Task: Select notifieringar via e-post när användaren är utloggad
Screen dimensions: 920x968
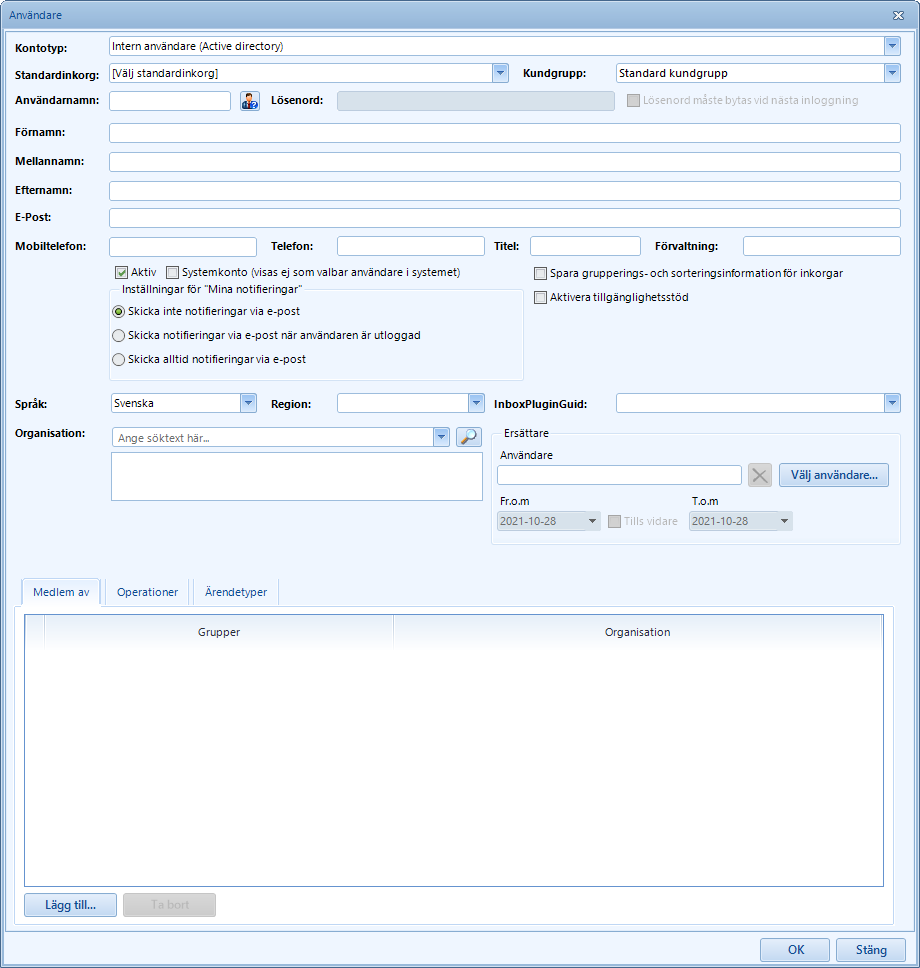Action: coord(119,336)
